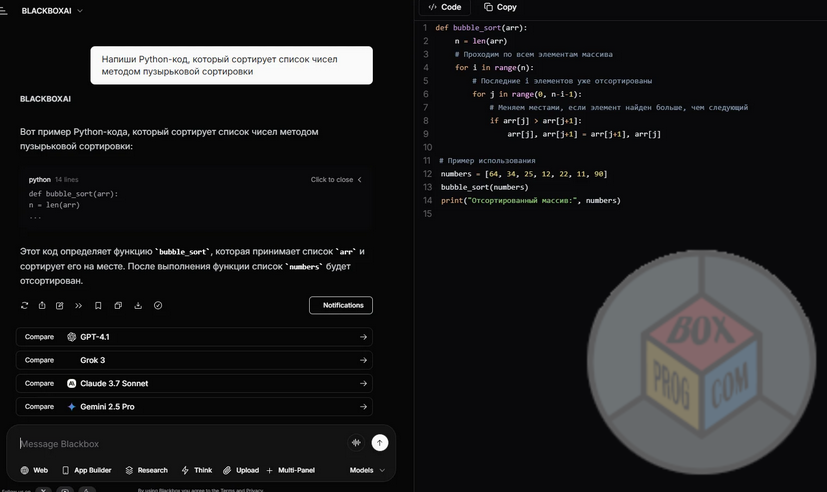Collapse python code block via Click to close
This screenshot has height=492, width=827.
click(x=336, y=180)
